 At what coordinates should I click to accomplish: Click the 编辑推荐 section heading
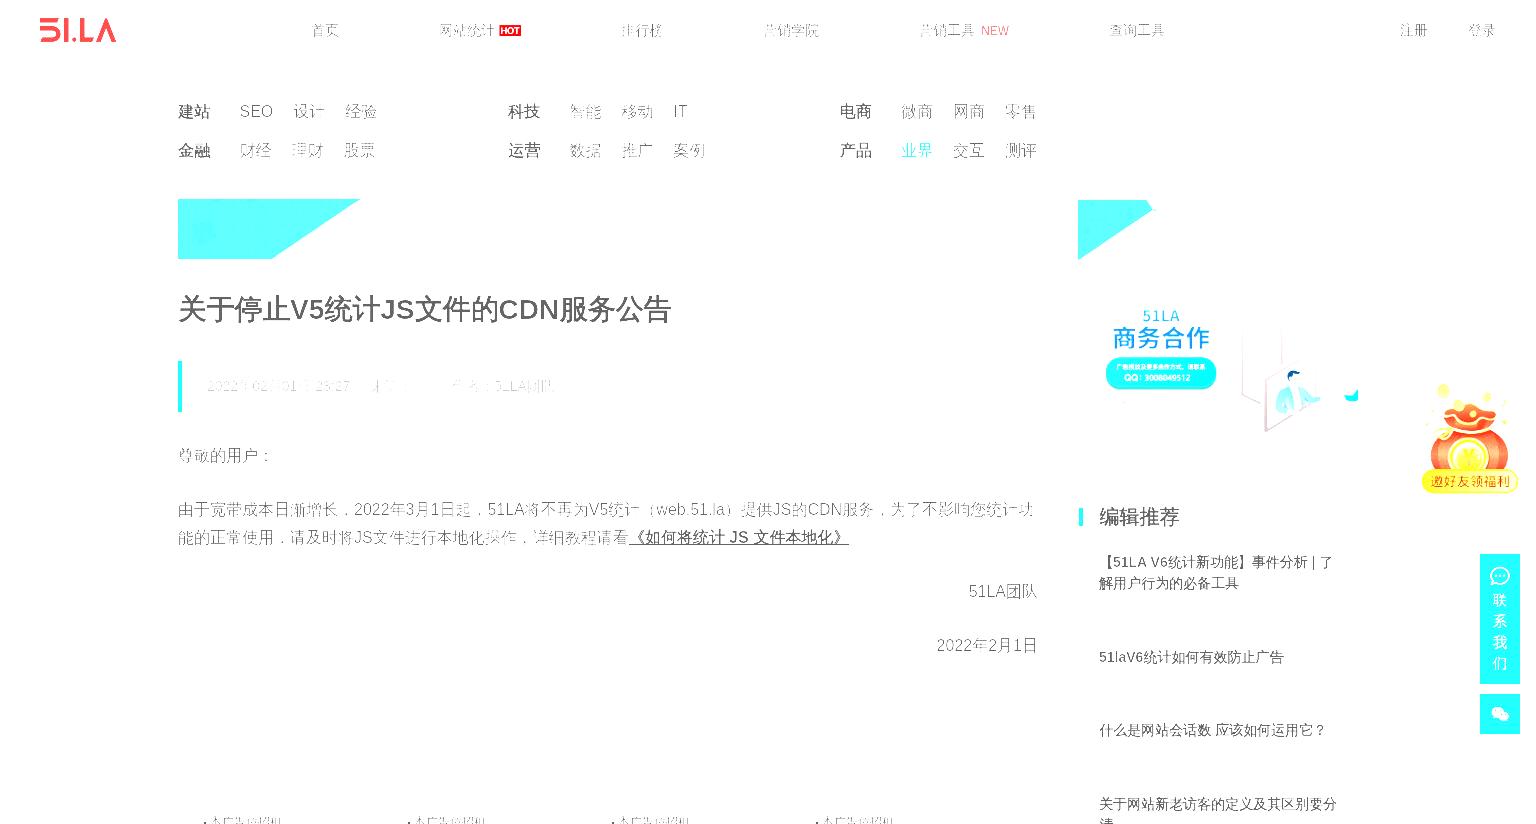[1139, 517]
